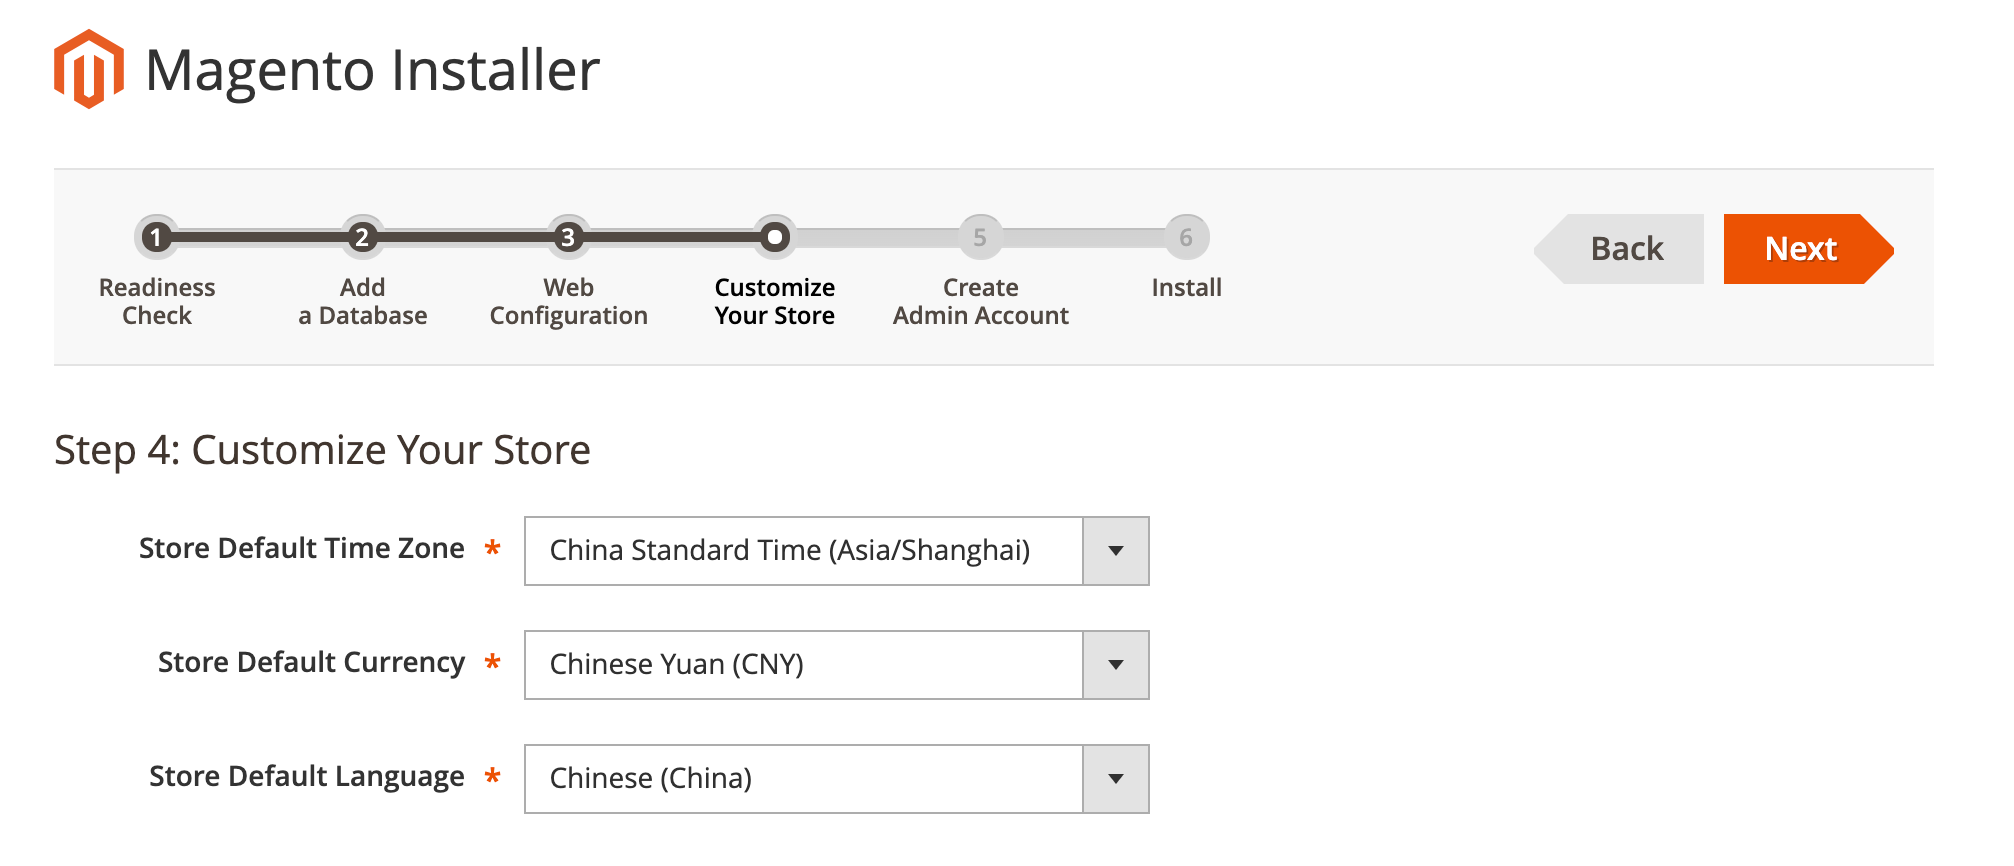This screenshot has width=2014, height=866.
Task: Select the Customize Your Store step label
Action: point(775,301)
